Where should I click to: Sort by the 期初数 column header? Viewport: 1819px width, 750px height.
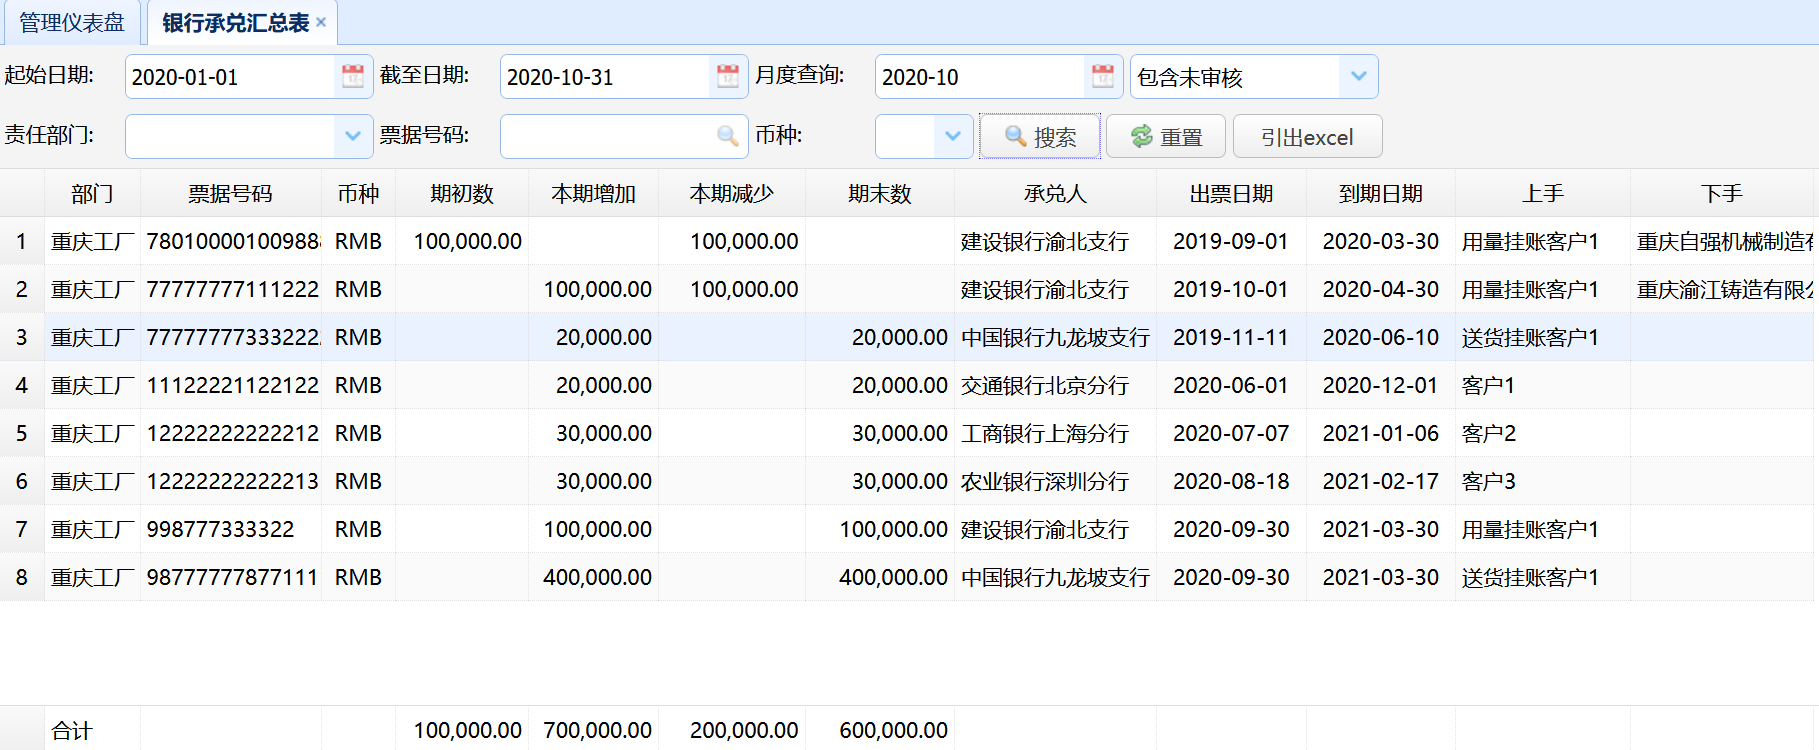coord(462,194)
